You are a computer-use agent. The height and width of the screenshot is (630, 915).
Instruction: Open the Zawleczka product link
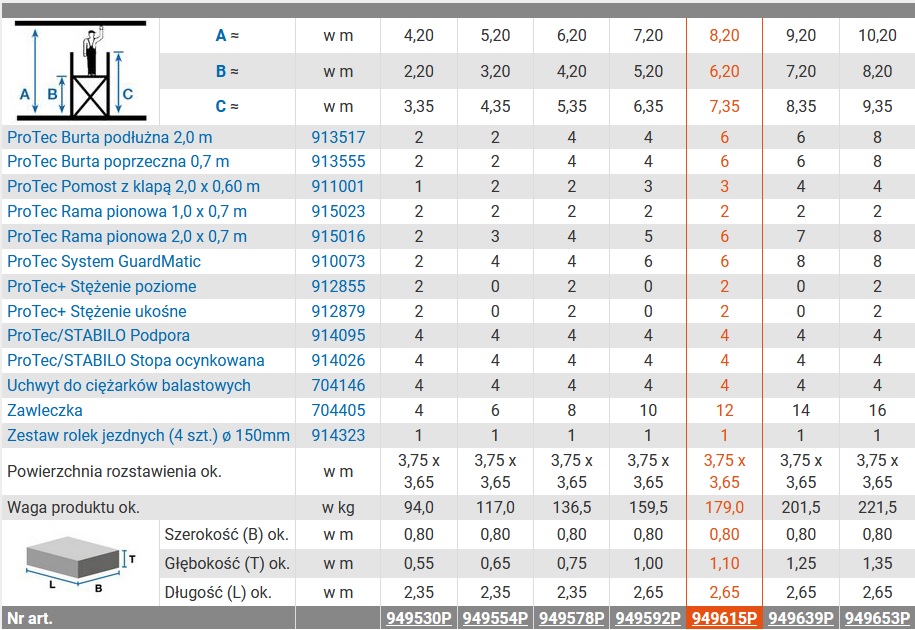pos(44,411)
